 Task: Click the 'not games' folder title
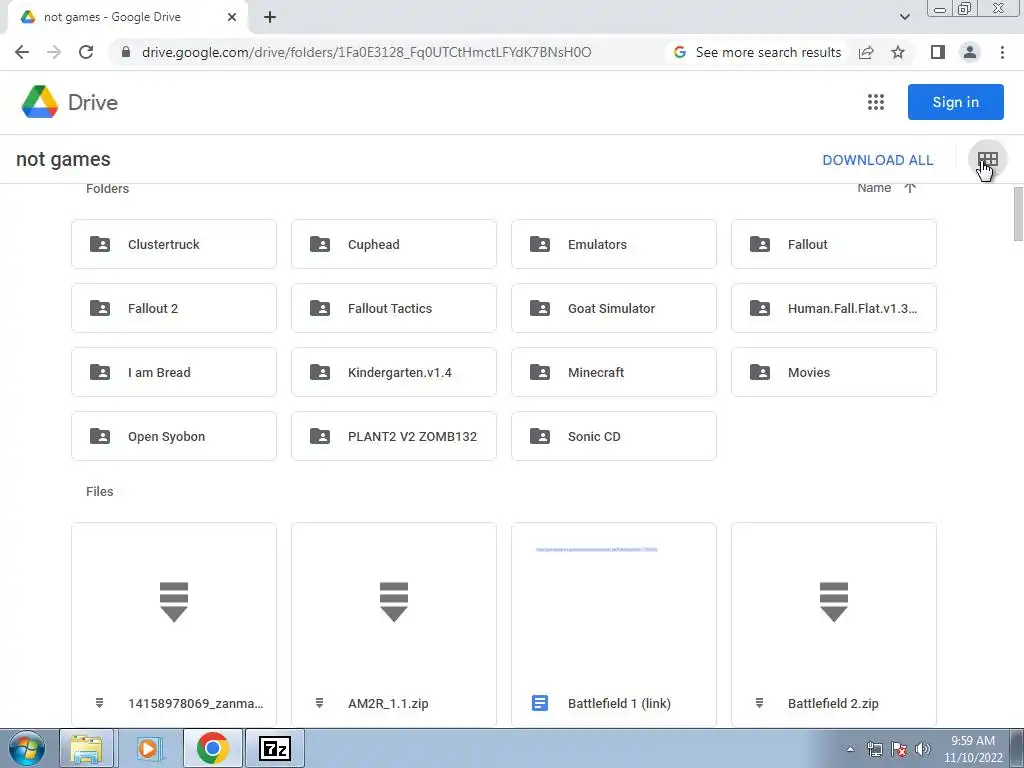63,159
